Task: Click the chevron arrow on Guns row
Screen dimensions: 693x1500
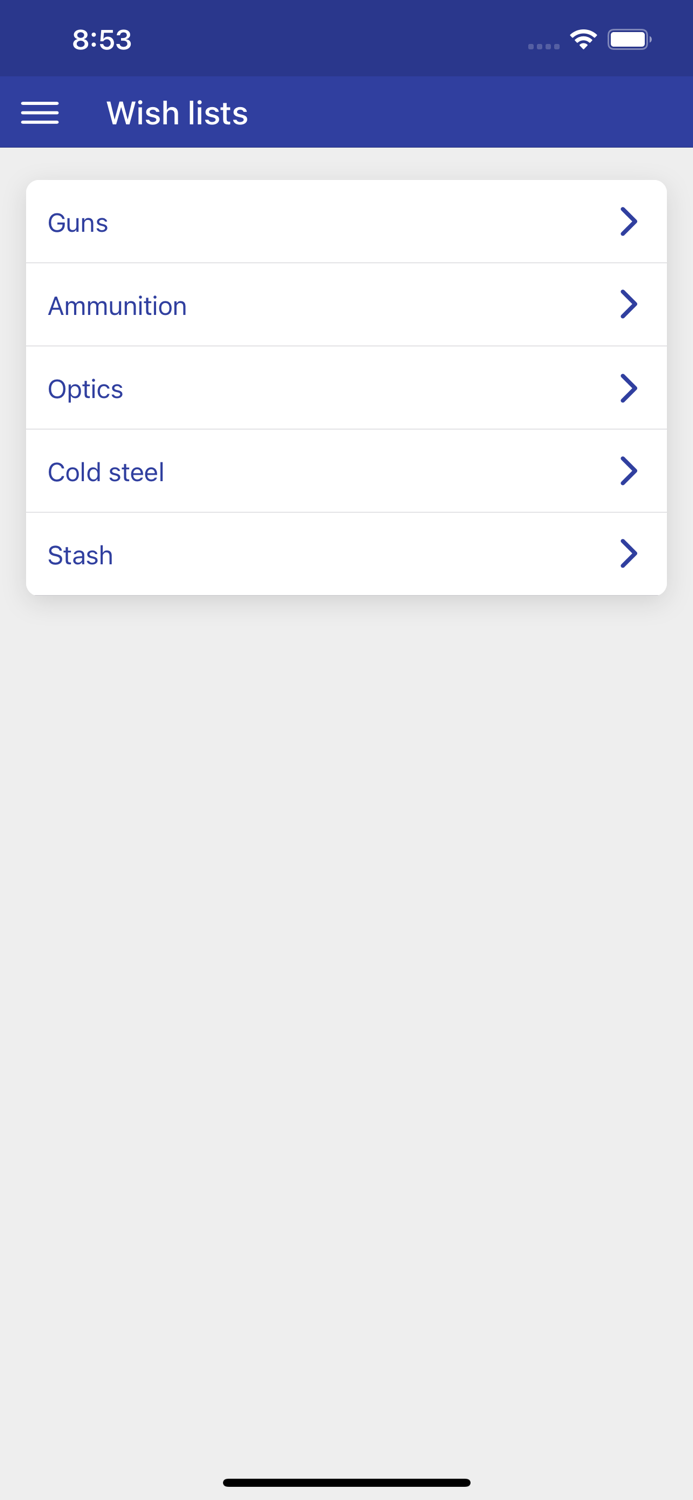Action: (x=628, y=222)
